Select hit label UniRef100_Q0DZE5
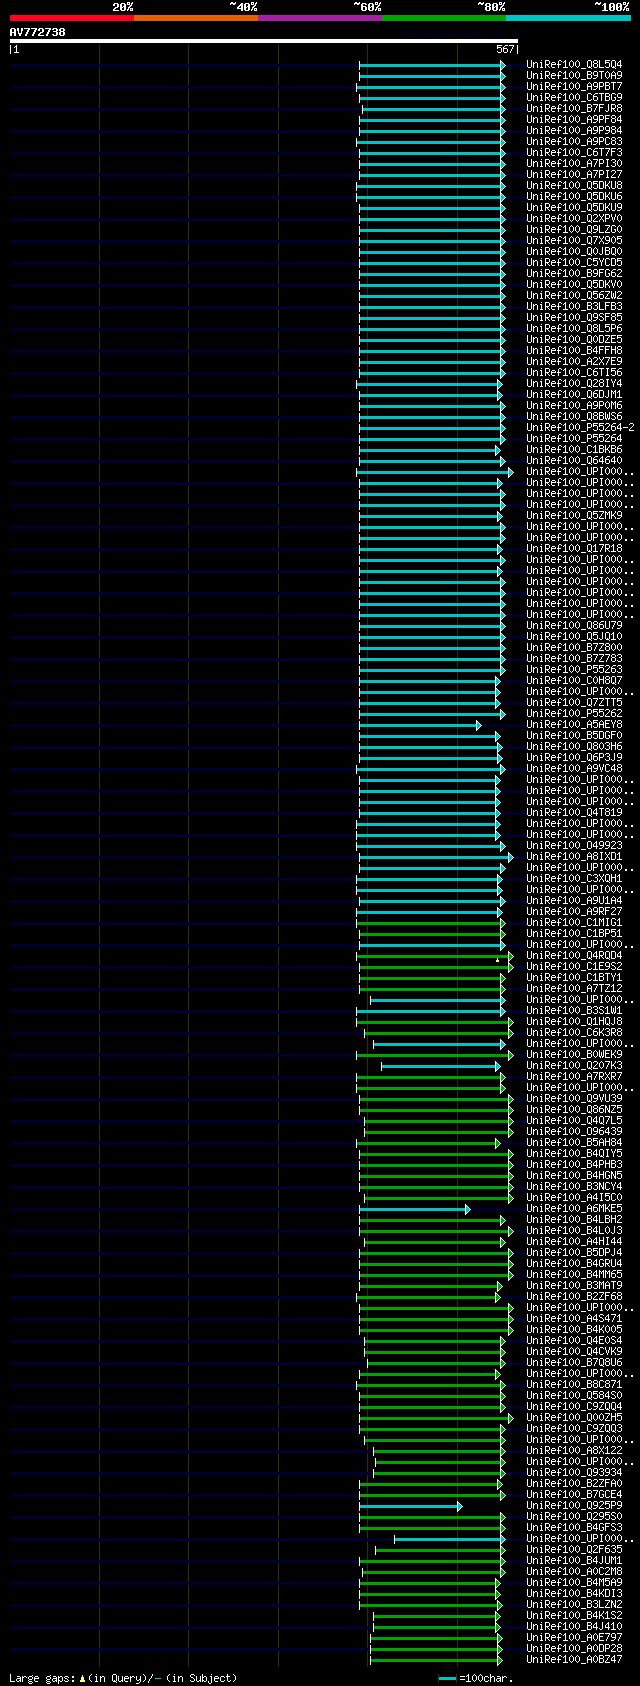Viewport: 640px width, 1686px height. coord(574,339)
